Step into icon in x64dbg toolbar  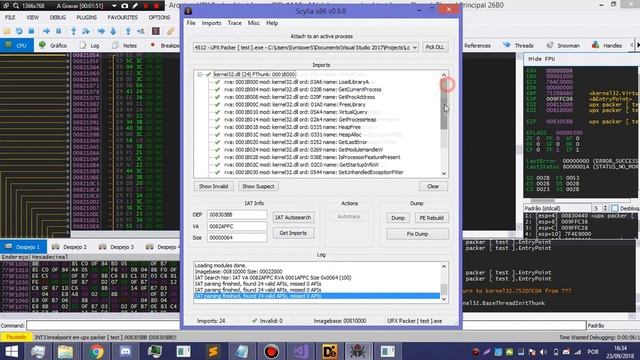73,31
